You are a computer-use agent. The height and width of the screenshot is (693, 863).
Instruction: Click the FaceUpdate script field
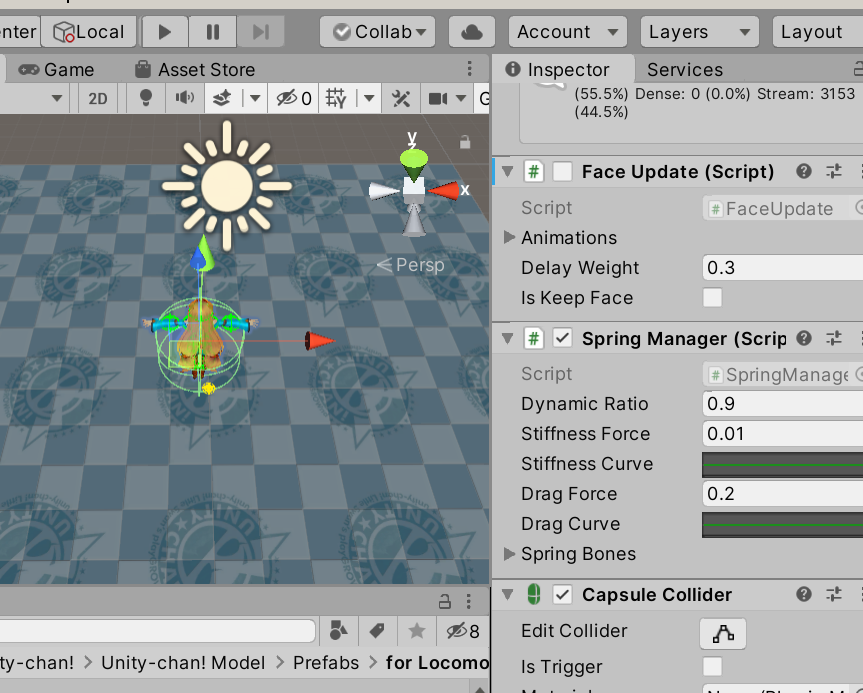click(783, 209)
